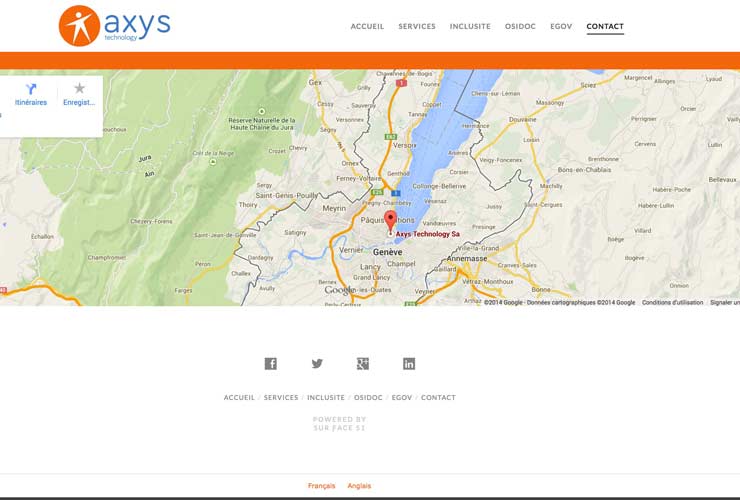Click the Powered by Sur Face 51 credit
The width and height of the screenshot is (740, 500).
[339, 424]
